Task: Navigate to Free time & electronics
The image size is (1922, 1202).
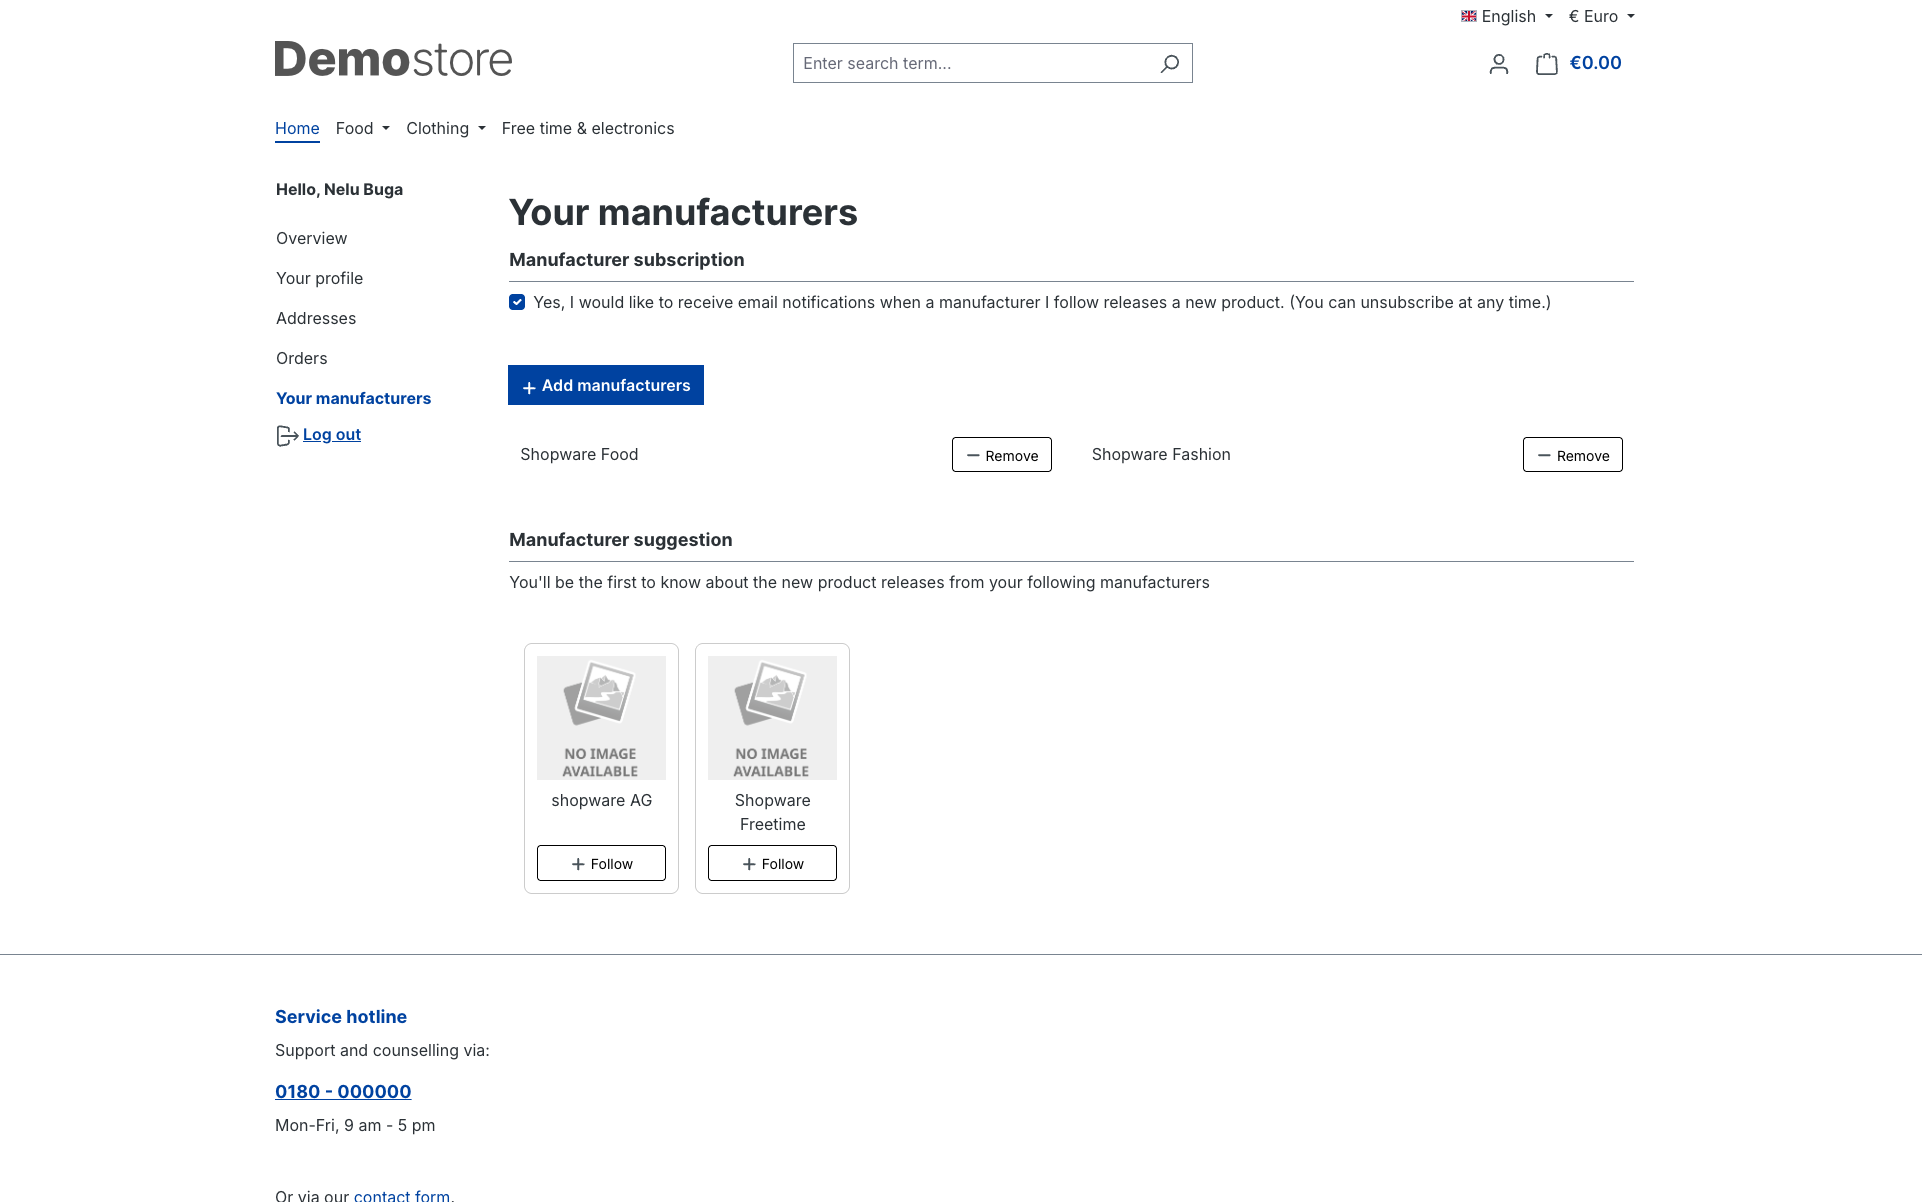Action: pyautogui.click(x=588, y=128)
